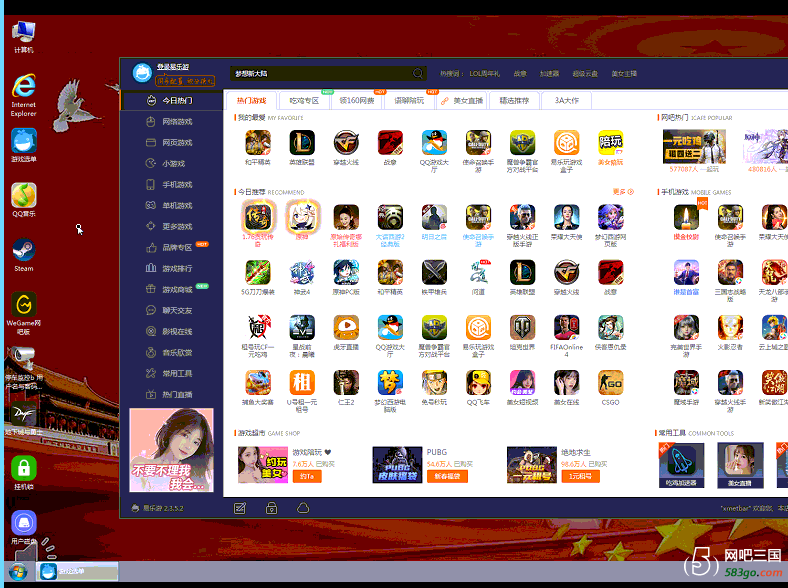Open 荣耀大天使 game icon in Recommend
The image size is (788, 588).
pos(566,217)
